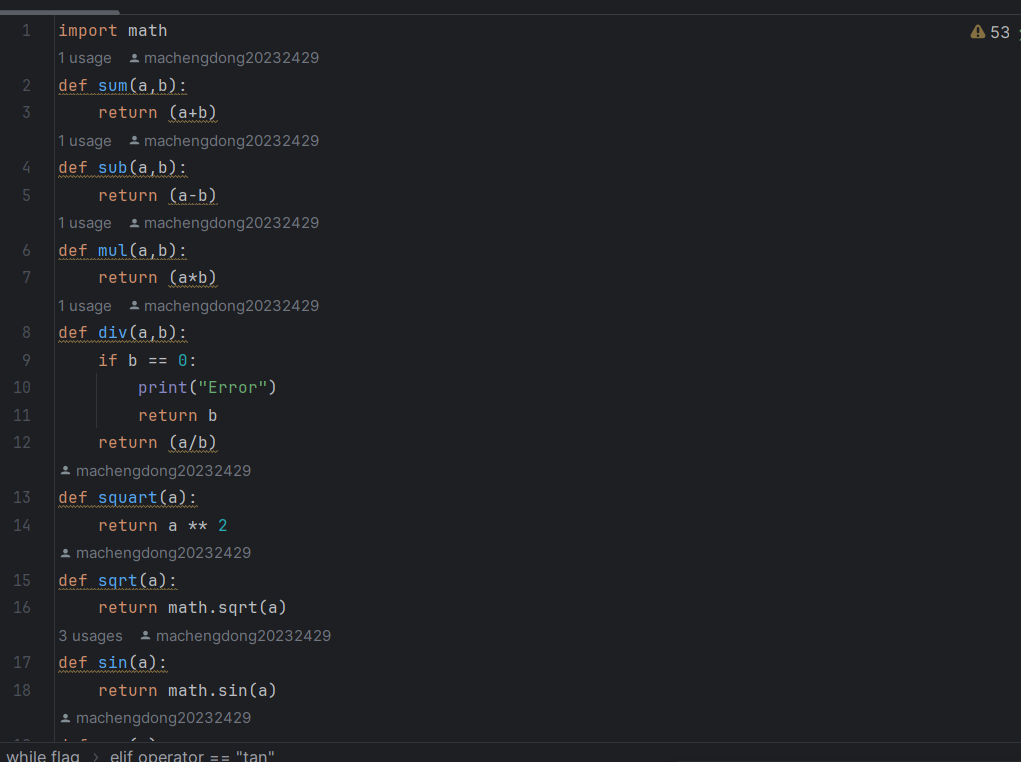Click the math module name on the import line
1021x762 pixels.
coord(147,31)
